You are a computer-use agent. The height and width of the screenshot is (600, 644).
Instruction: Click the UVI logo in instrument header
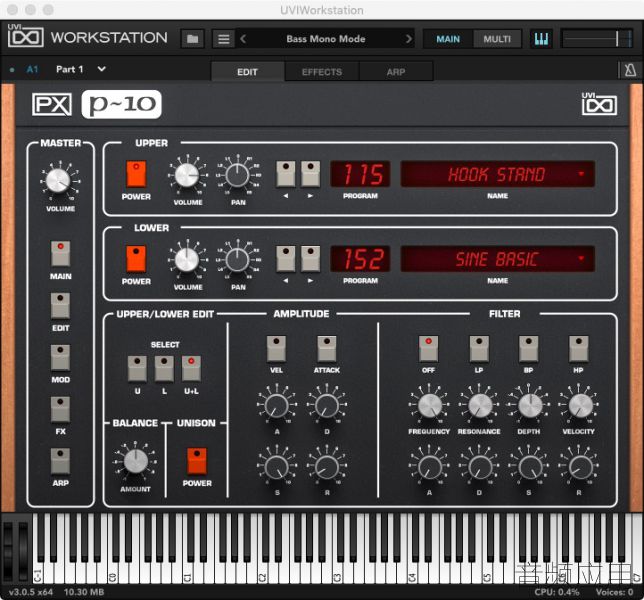(x=599, y=104)
